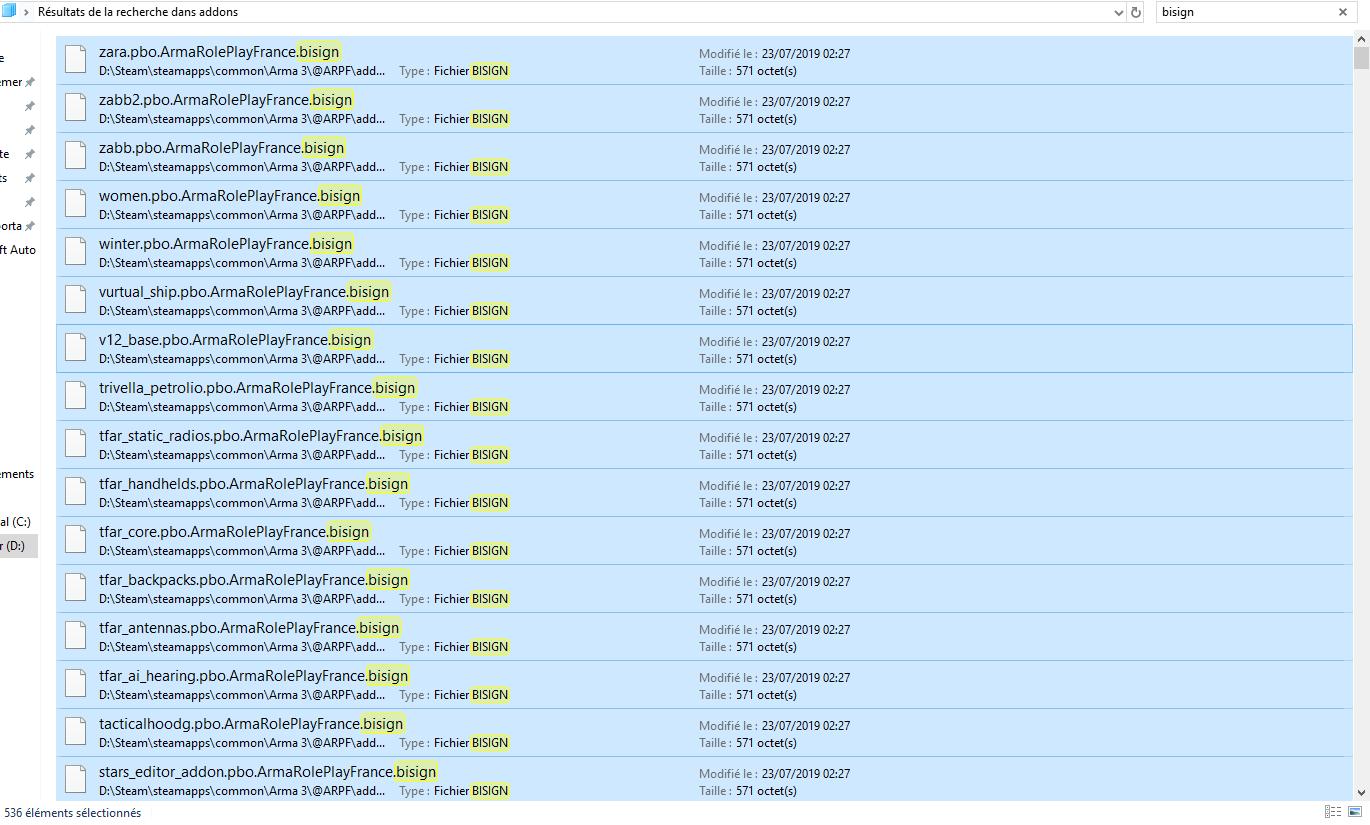Click 'Taille : 571 octet(s)' in the tfar_core row
Image resolution: width=1370 pixels, height=825 pixels.
coord(748,551)
